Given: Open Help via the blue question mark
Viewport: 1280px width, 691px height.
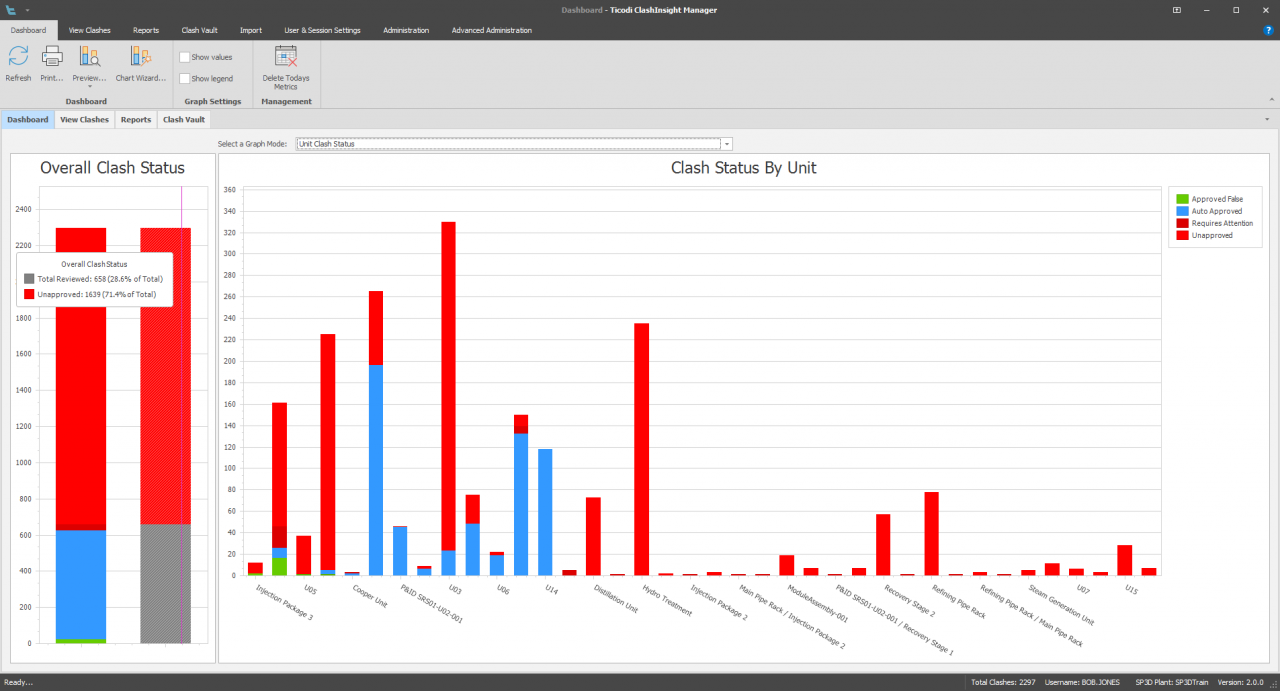Looking at the screenshot, I should click(1270, 30).
